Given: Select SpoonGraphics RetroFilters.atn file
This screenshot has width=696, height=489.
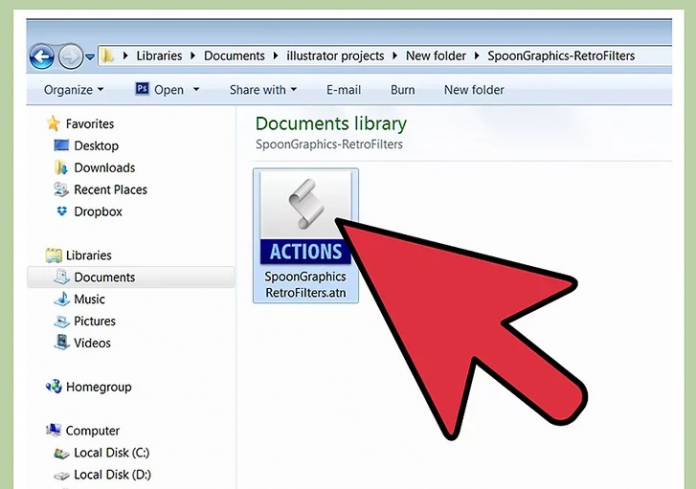Looking at the screenshot, I should pyautogui.click(x=305, y=235).
